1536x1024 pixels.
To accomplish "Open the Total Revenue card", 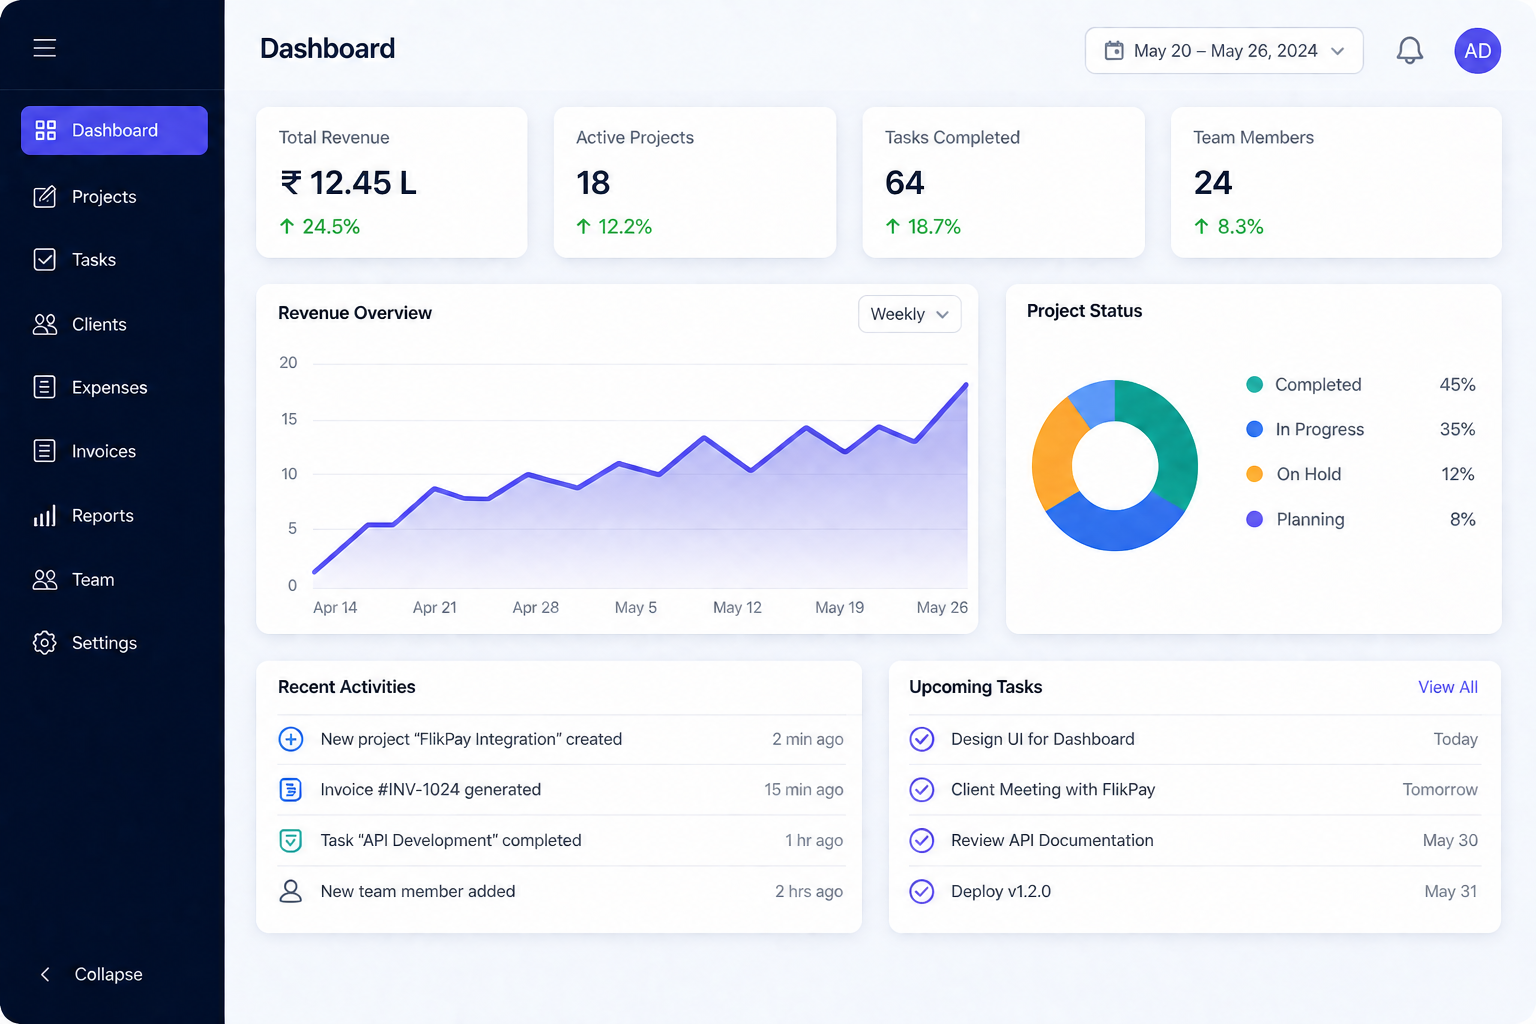I will tap(392, 182).
